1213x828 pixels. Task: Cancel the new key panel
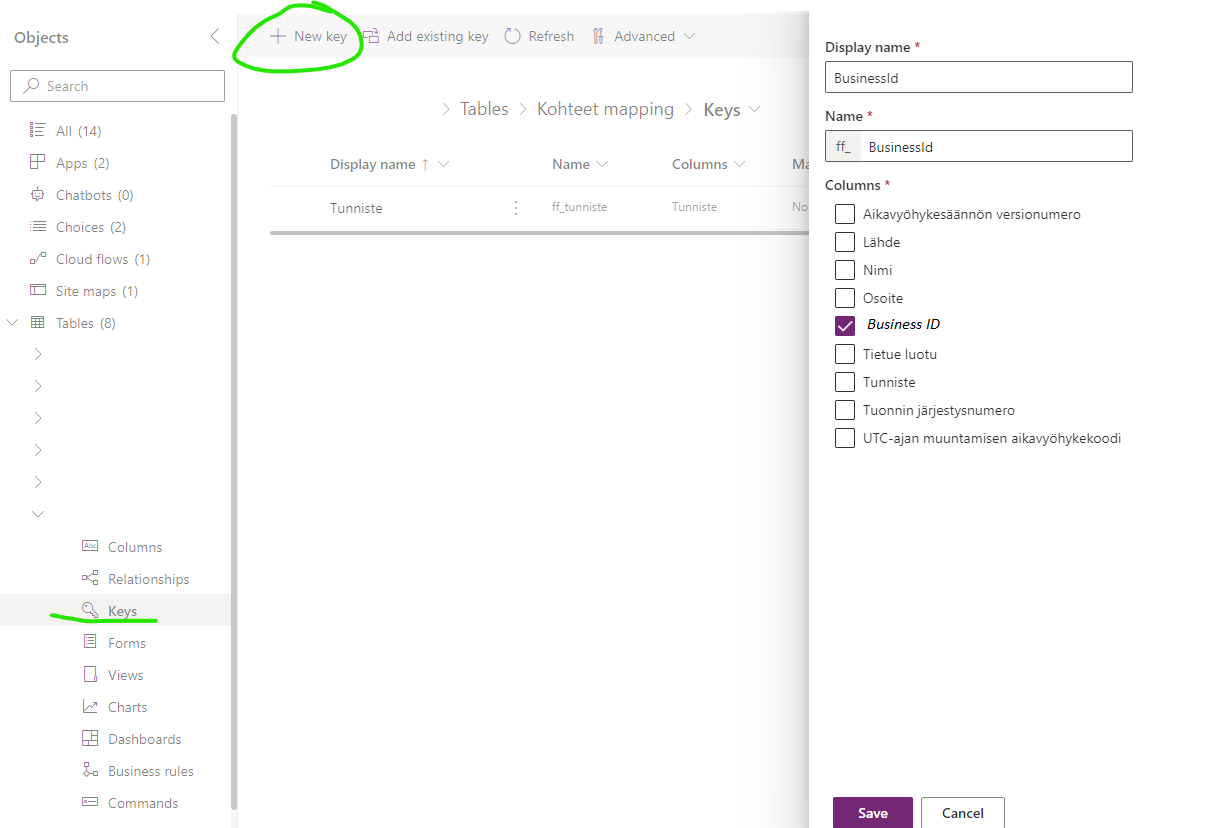[963, 812]
